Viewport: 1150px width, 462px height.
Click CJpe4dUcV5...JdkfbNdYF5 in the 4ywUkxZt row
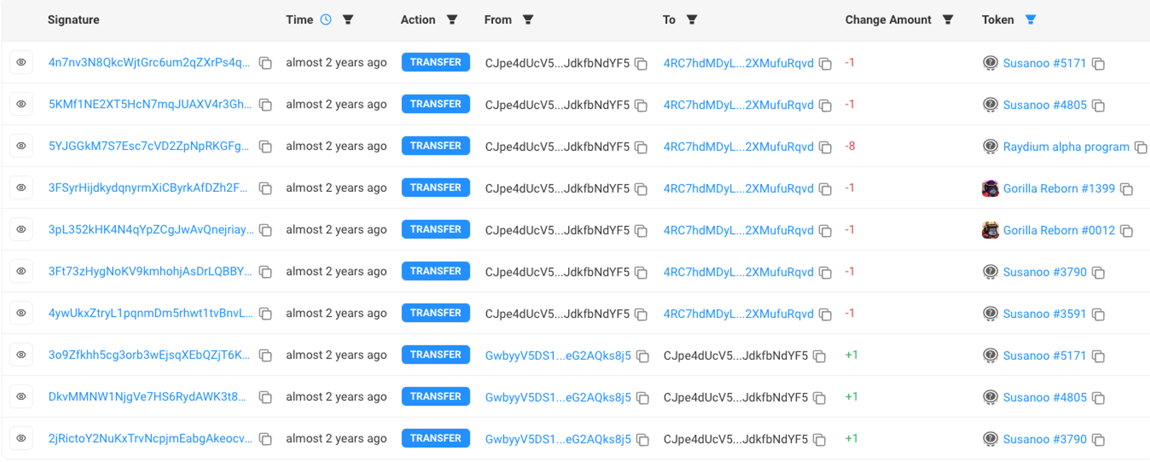(x=557, y=314)
